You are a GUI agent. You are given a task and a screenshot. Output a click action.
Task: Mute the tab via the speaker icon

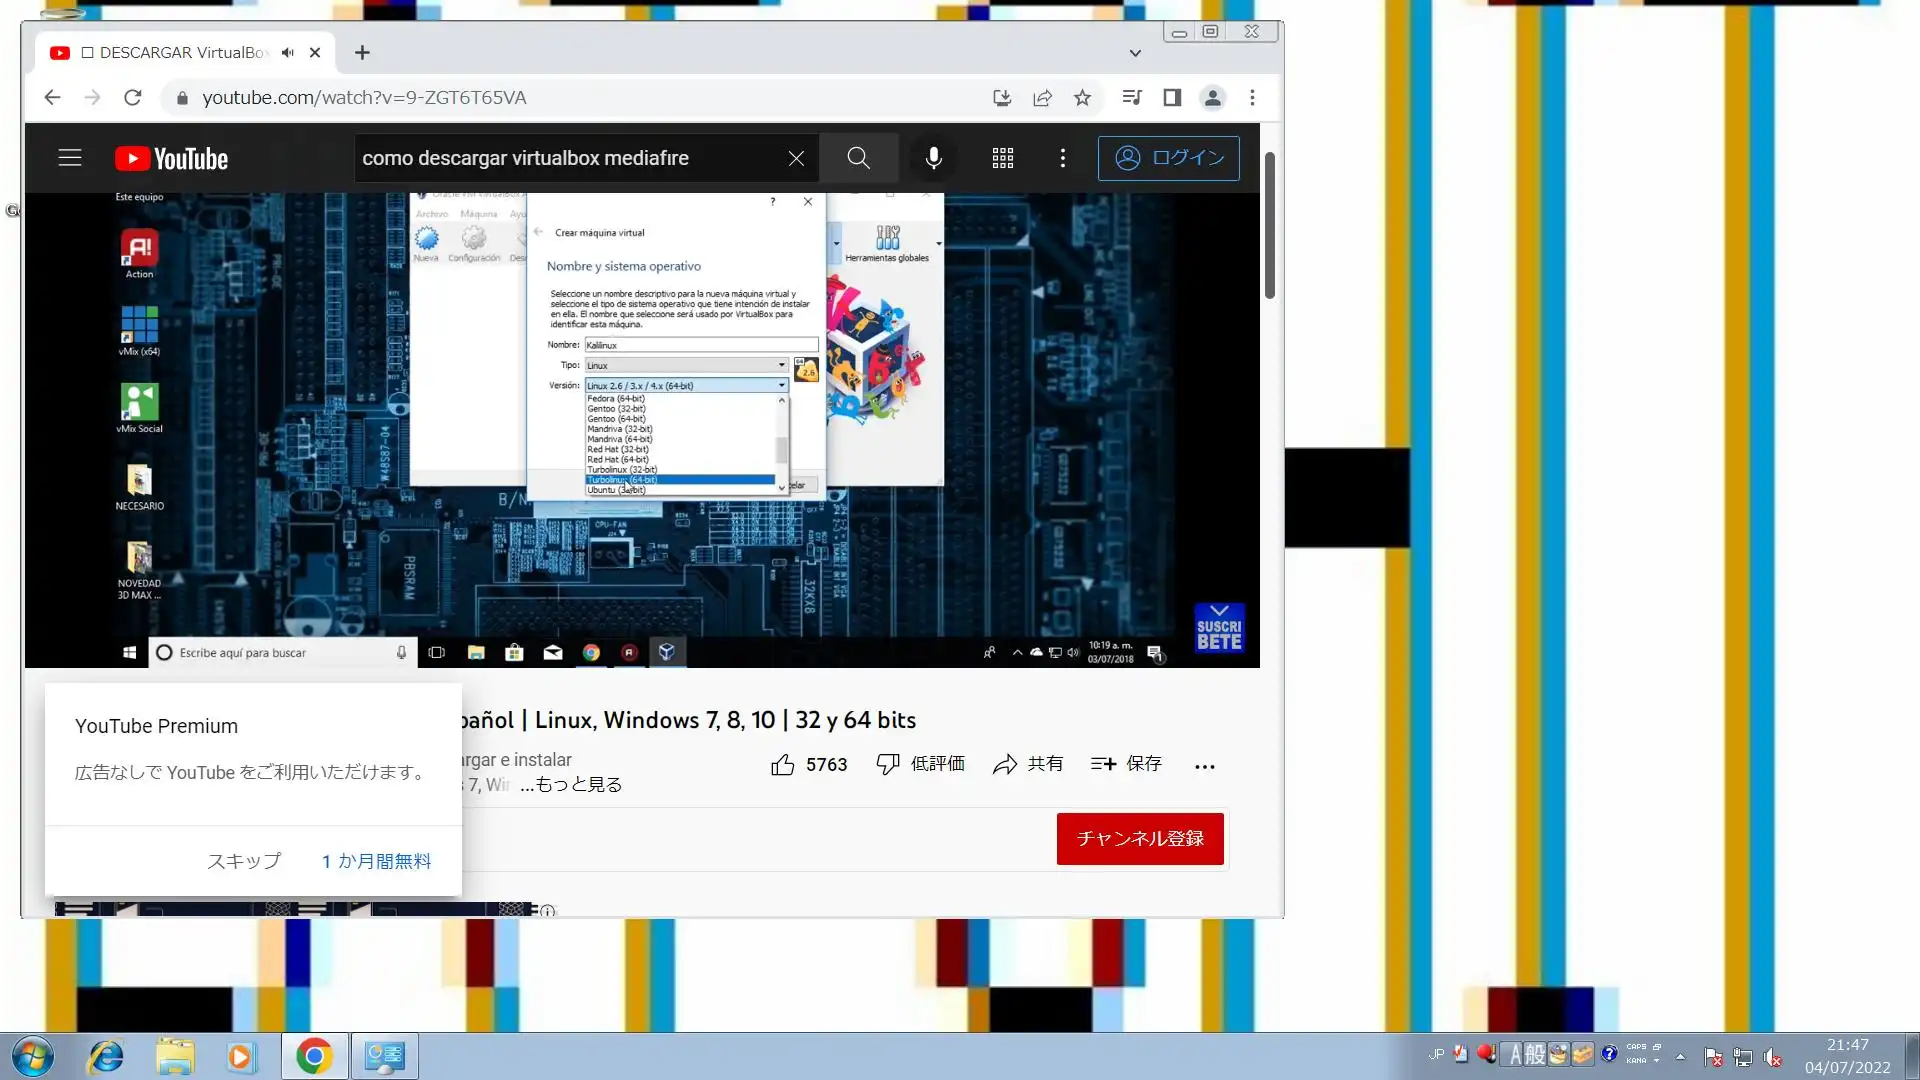(288, 53)
